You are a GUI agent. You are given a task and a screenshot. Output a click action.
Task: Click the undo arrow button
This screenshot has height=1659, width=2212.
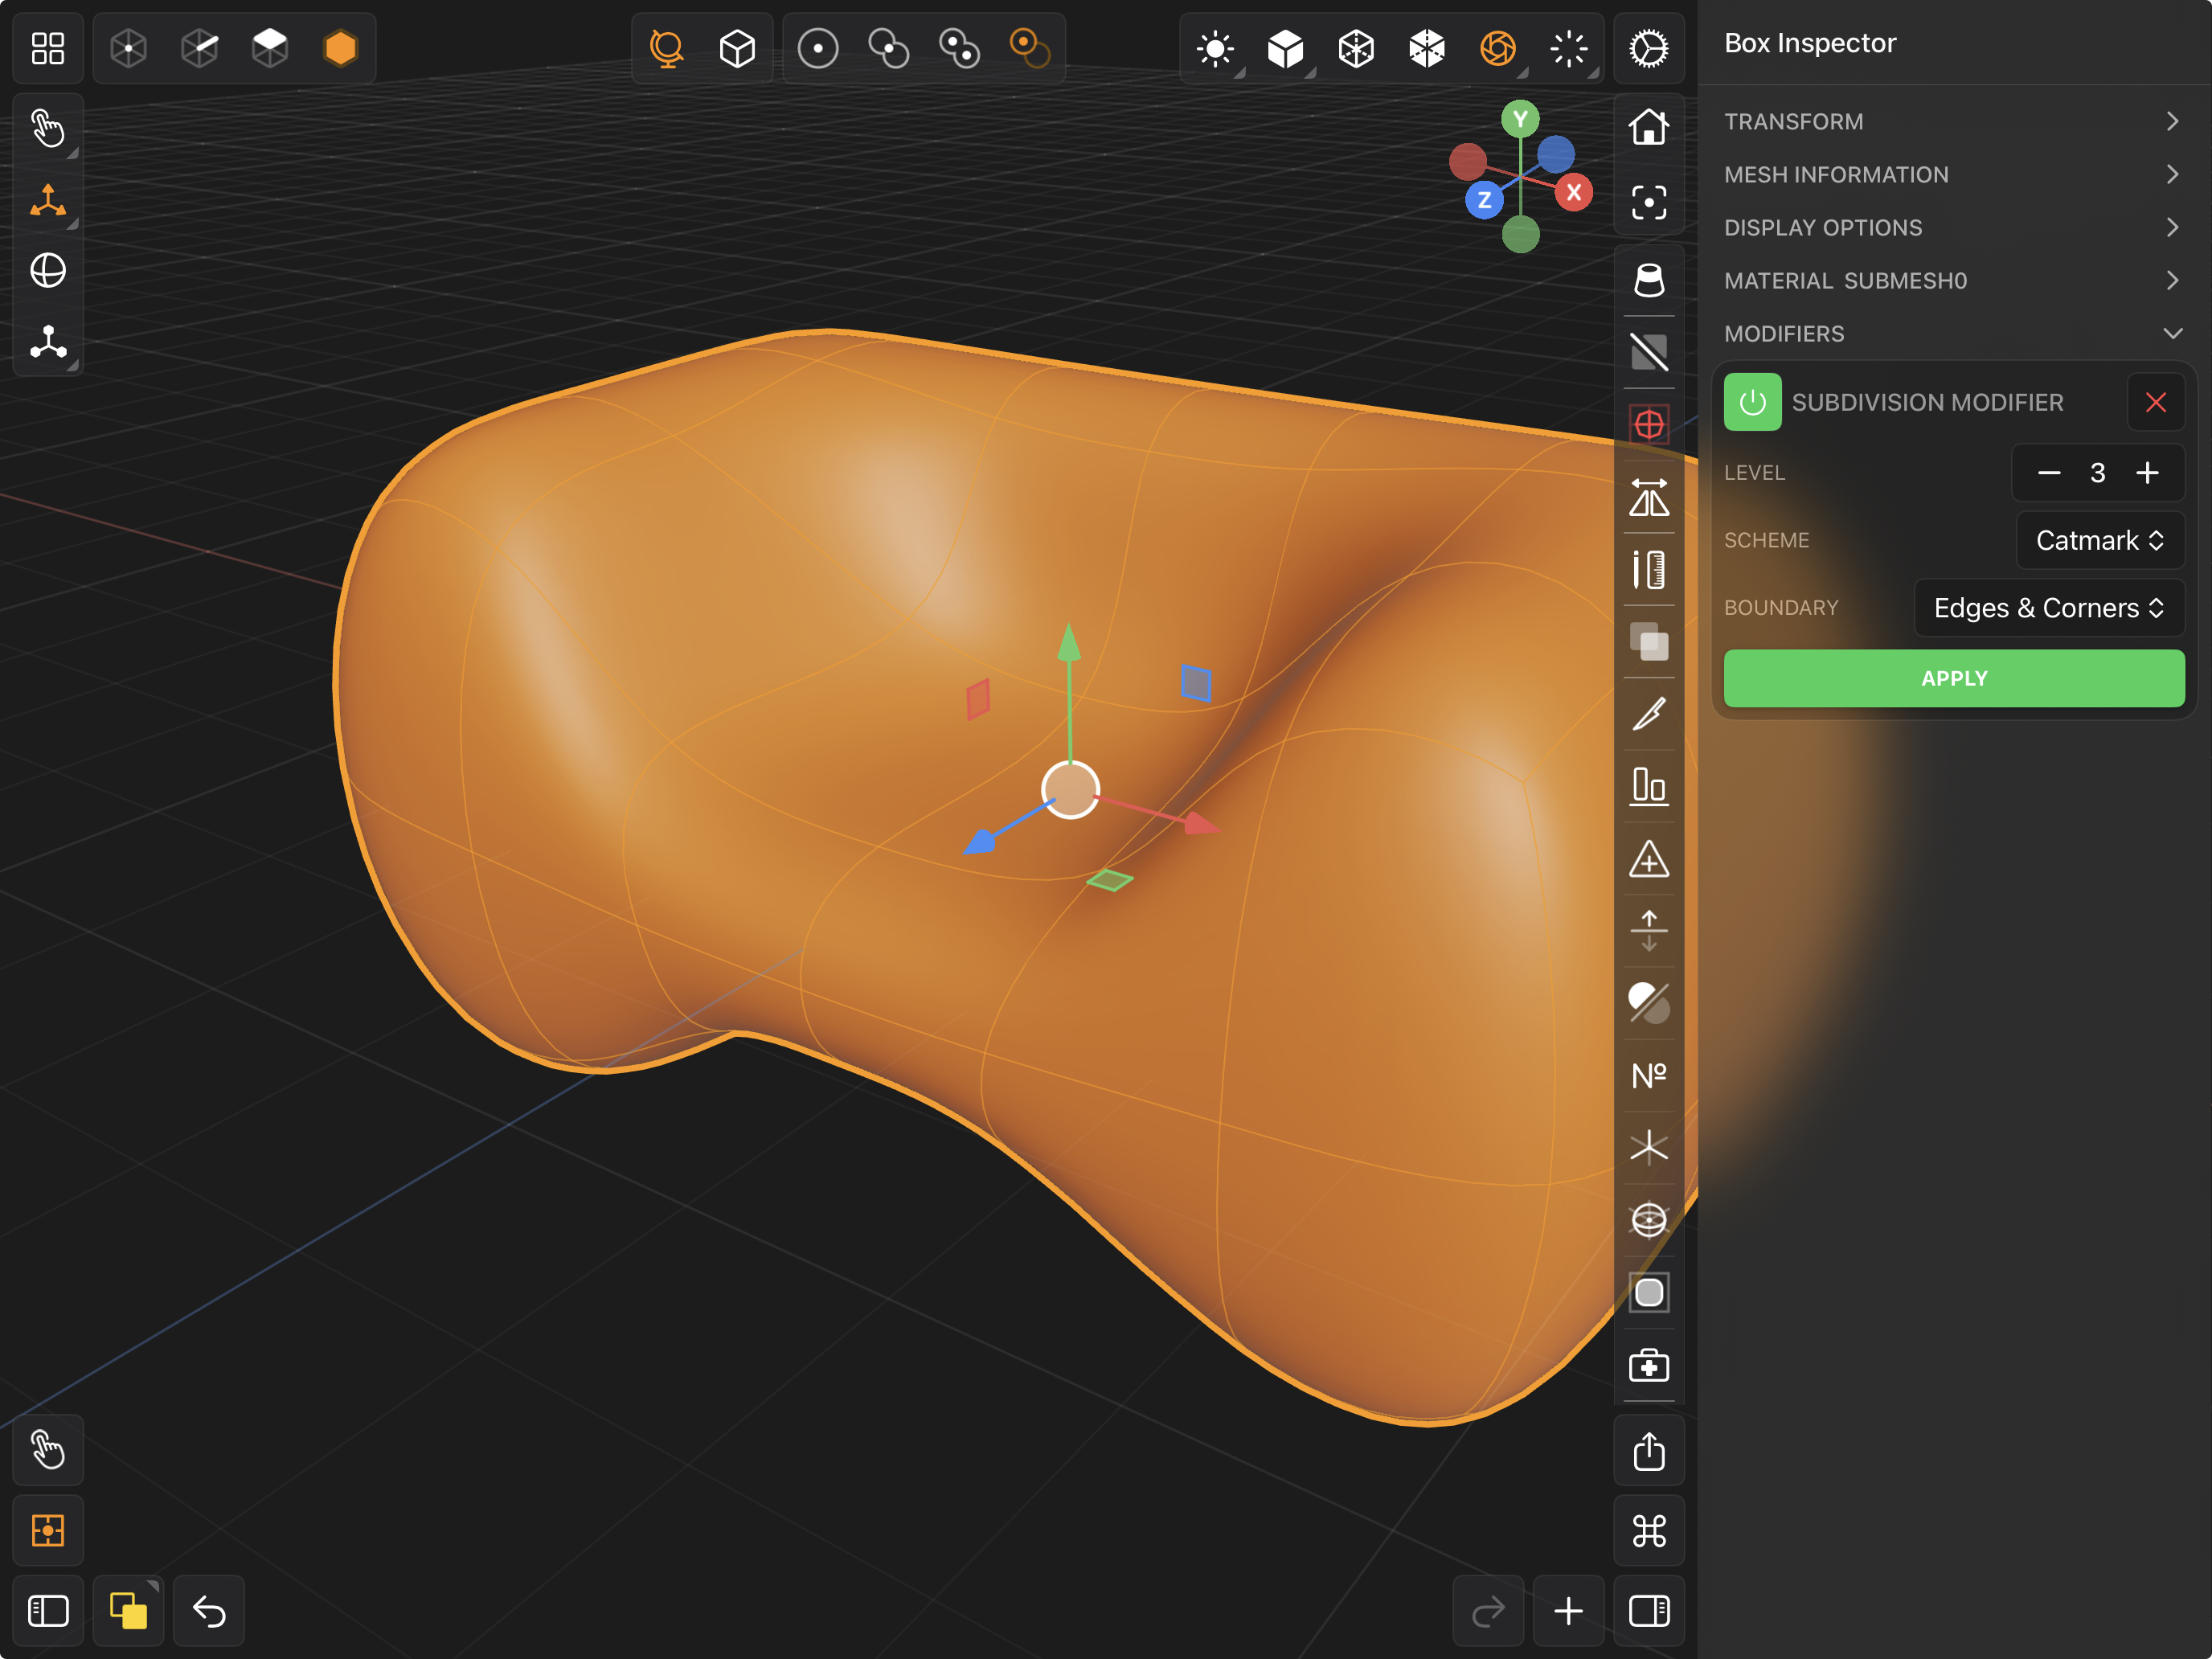[x=209, y=1611]
